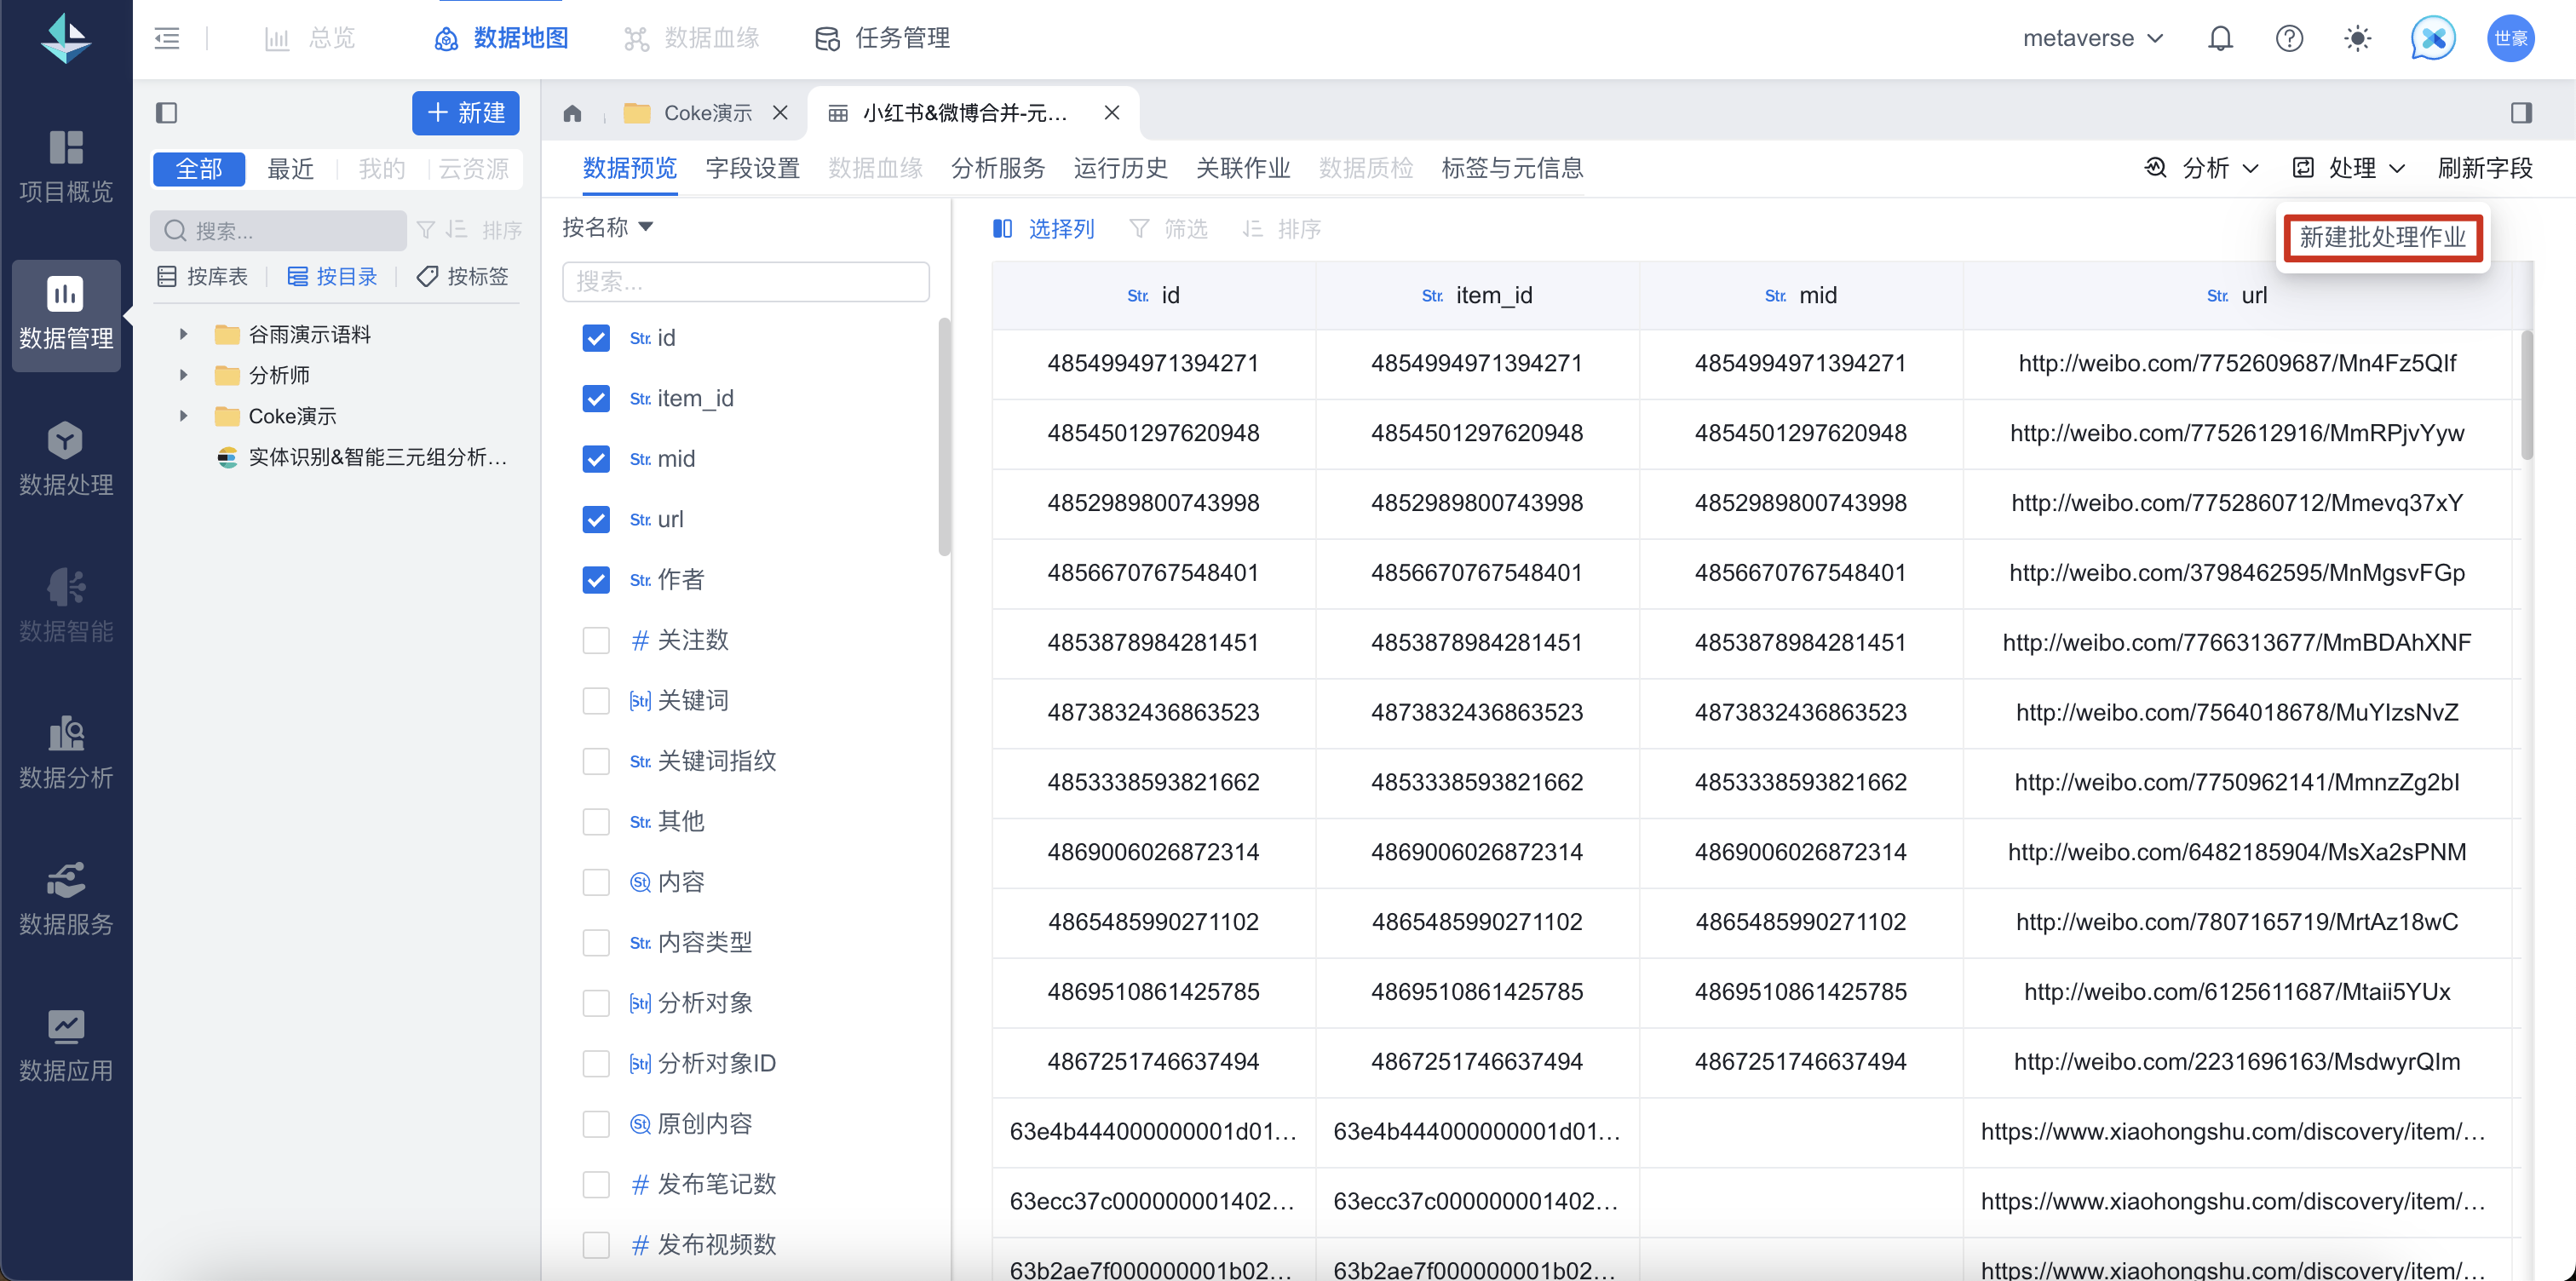This screenshot has width=2576, height=1281.
Task: Open 项目概览 in the left sidebar
Action: coord(66,166)
